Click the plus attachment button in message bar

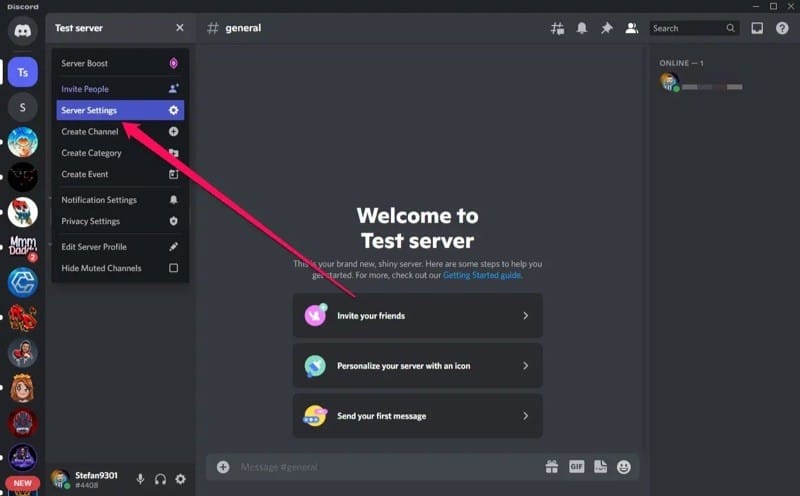coord(223,467)
